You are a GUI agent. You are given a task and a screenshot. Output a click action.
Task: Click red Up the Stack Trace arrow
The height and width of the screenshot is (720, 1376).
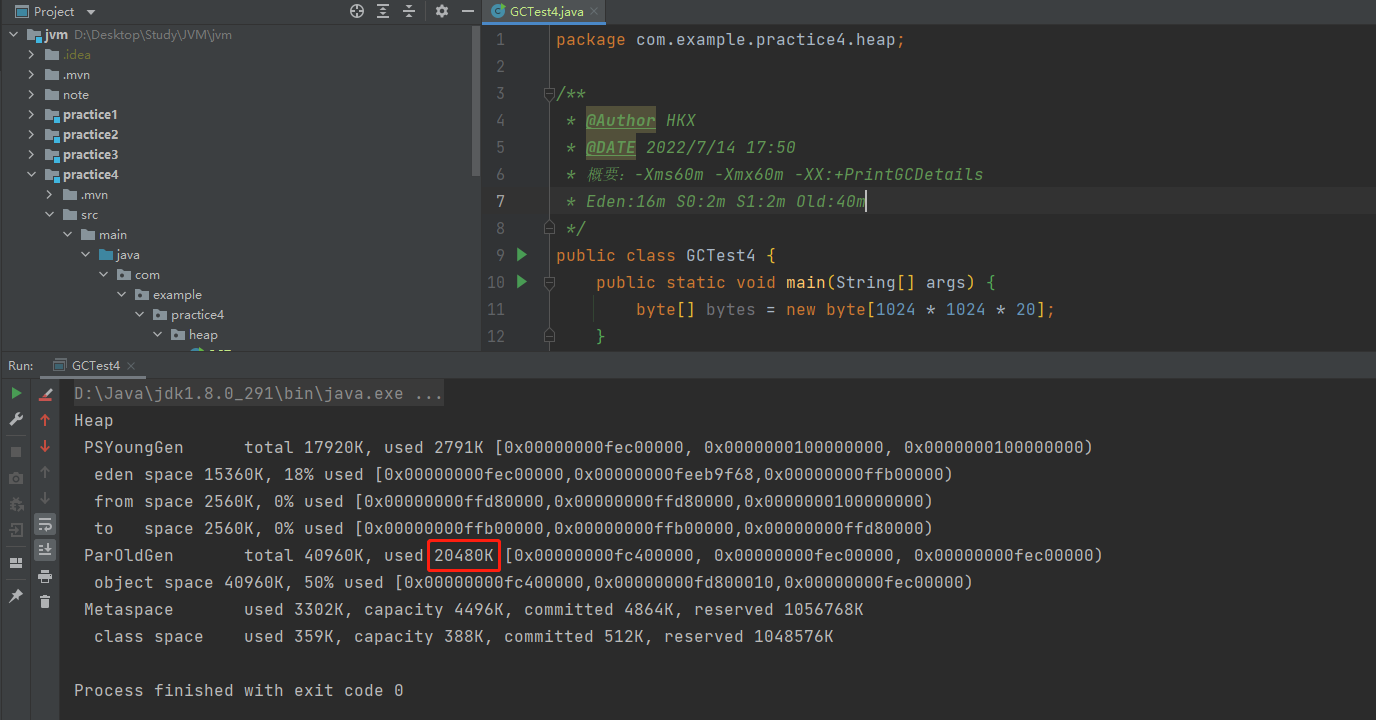45,420
